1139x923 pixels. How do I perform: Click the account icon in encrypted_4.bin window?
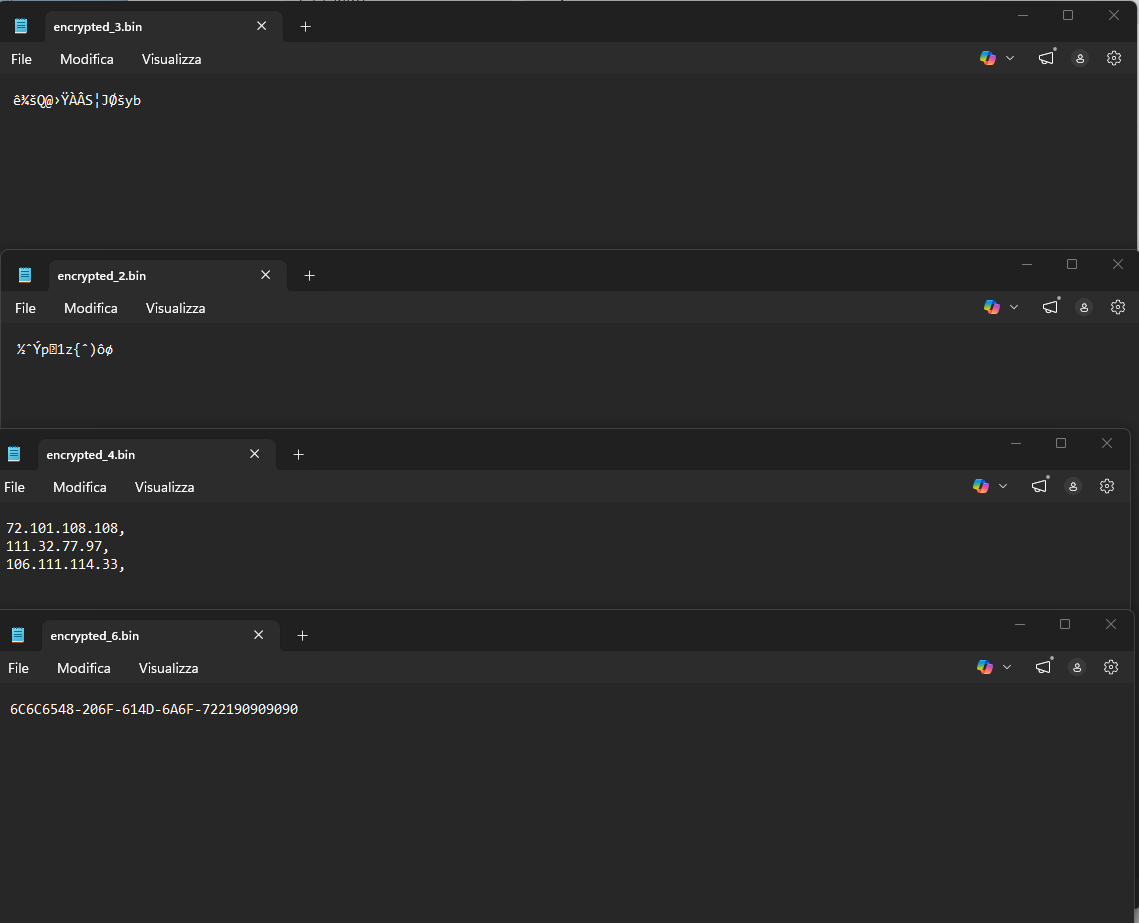[x=1073, y=486]
